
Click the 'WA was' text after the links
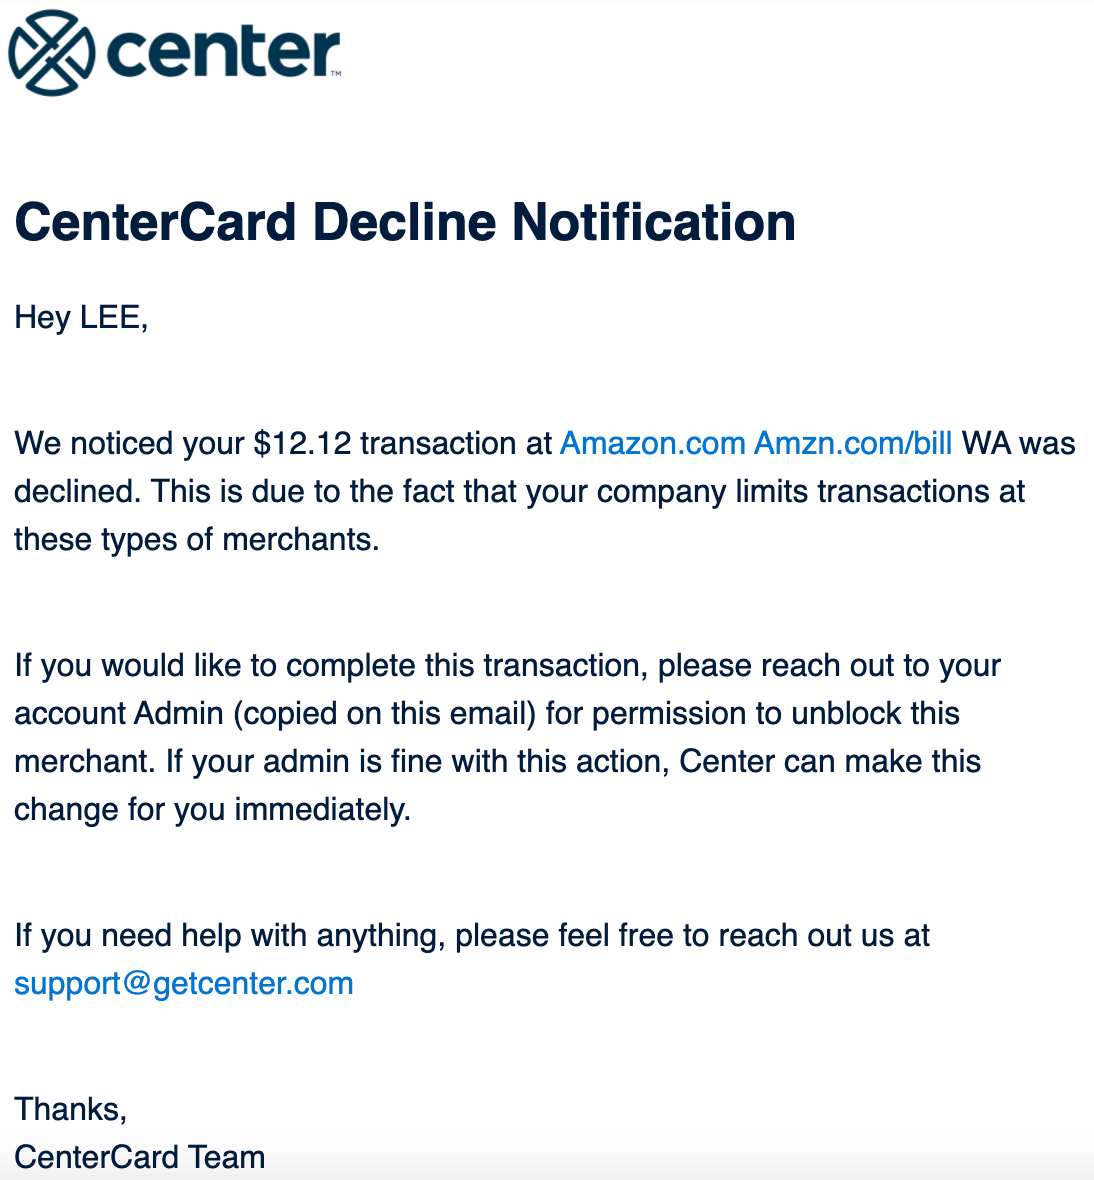[x=1019, y=443]
